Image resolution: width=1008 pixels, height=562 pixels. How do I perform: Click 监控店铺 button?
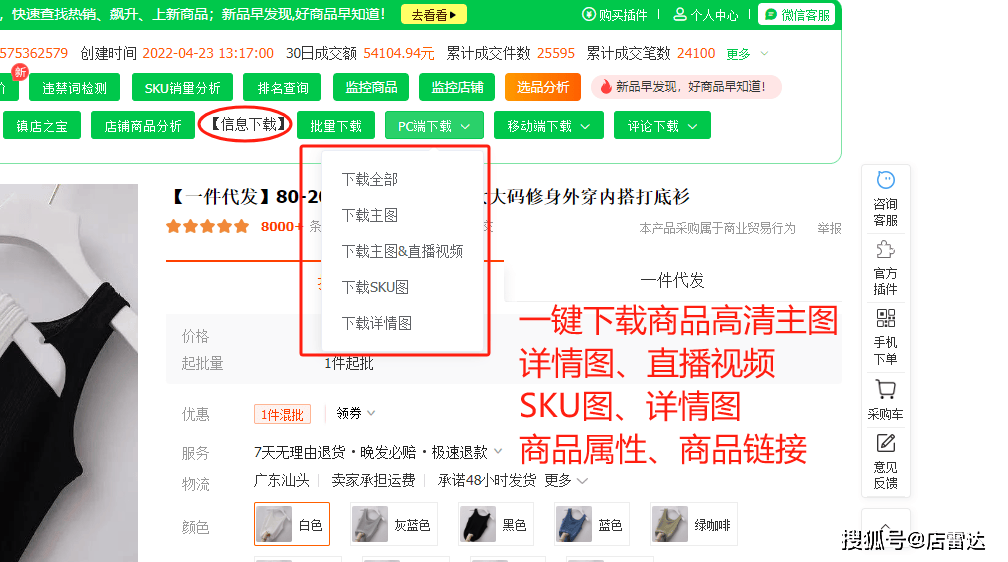coord(457,87)
